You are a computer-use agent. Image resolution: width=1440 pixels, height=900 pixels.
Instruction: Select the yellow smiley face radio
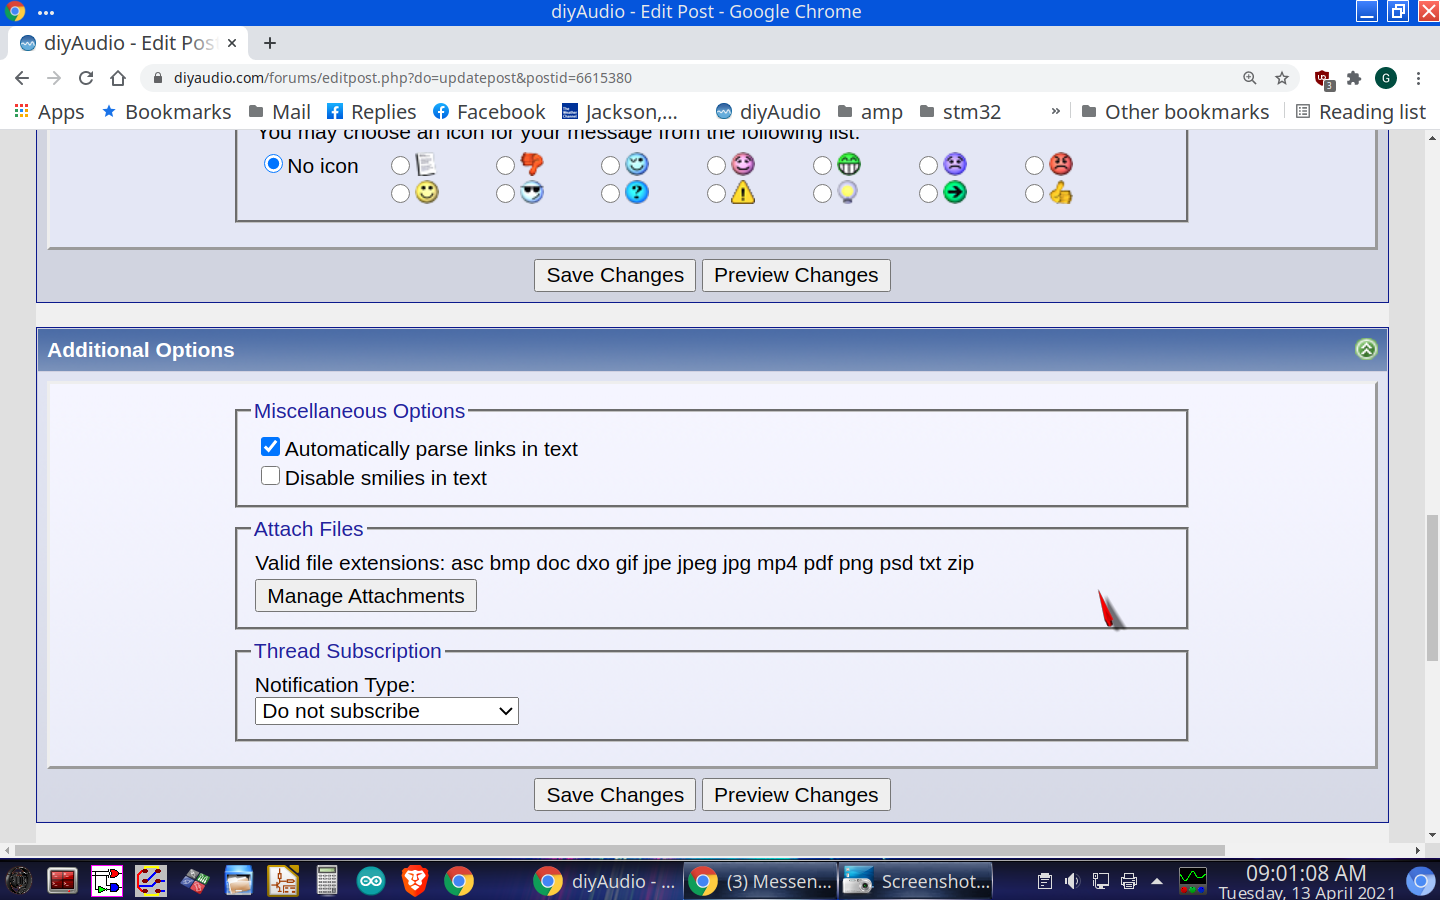(400, 193)
